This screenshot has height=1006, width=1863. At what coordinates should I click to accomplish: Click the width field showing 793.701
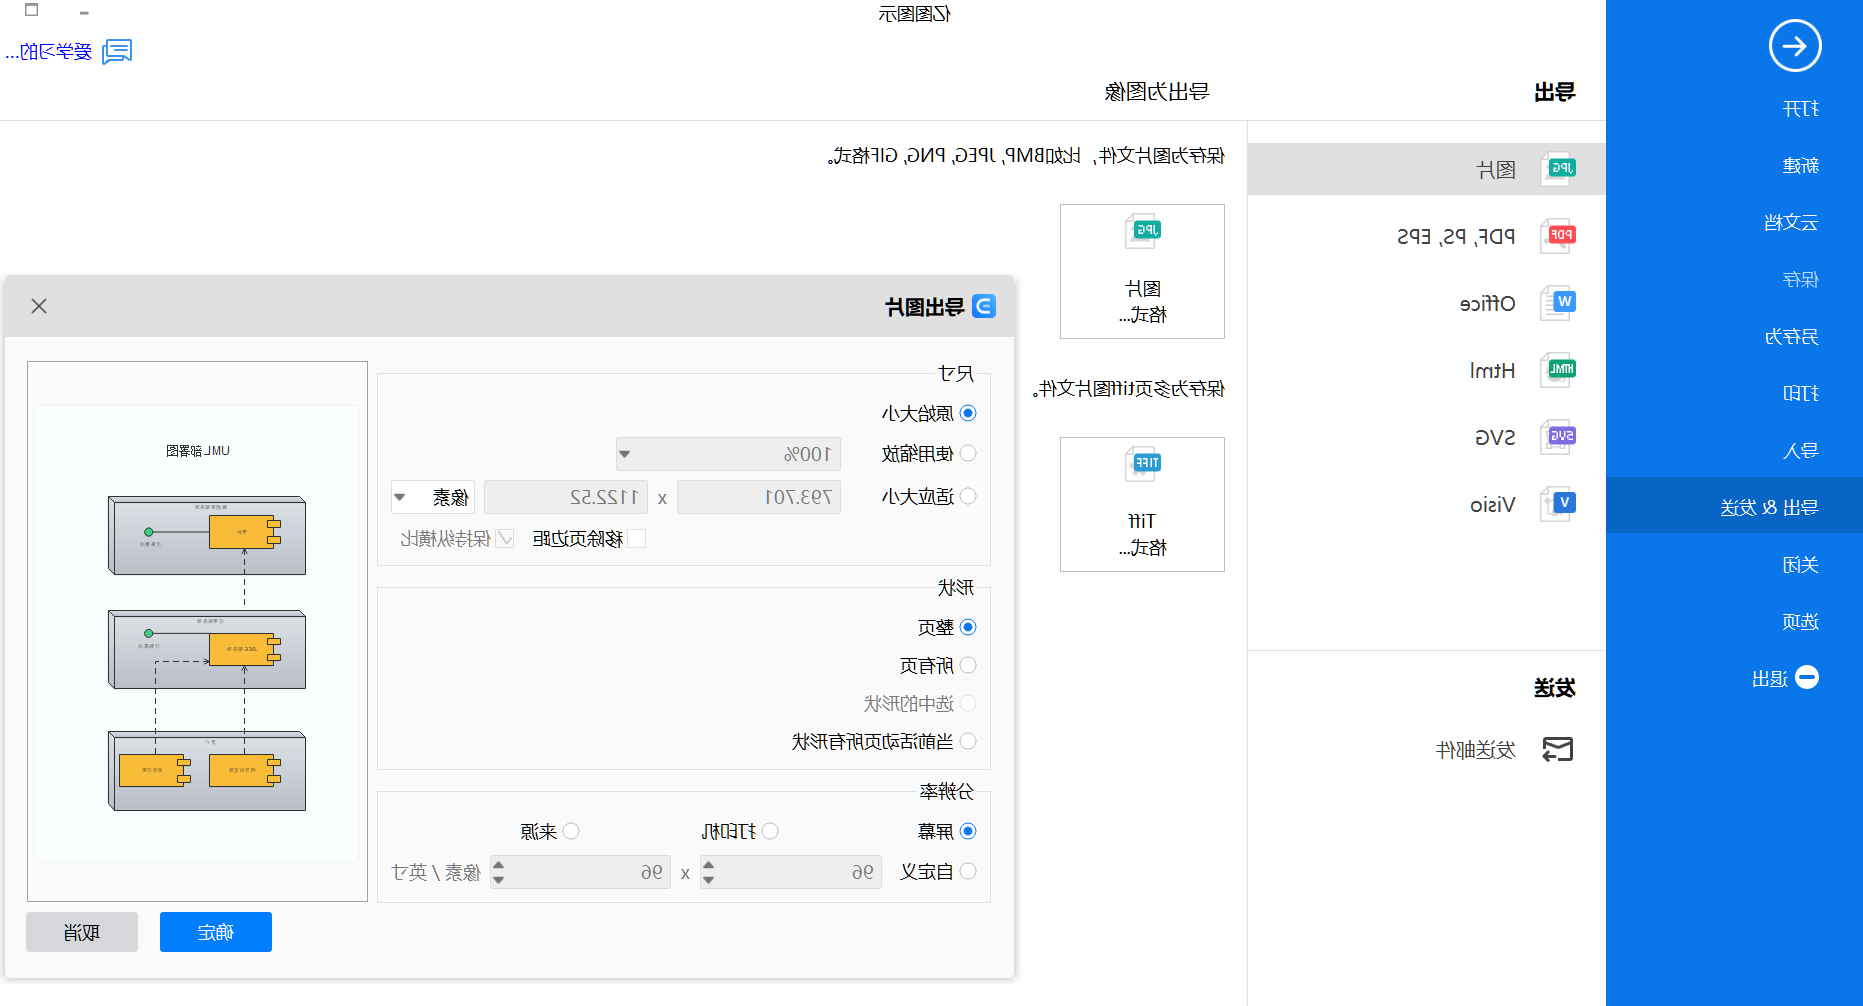click(759, 497)
